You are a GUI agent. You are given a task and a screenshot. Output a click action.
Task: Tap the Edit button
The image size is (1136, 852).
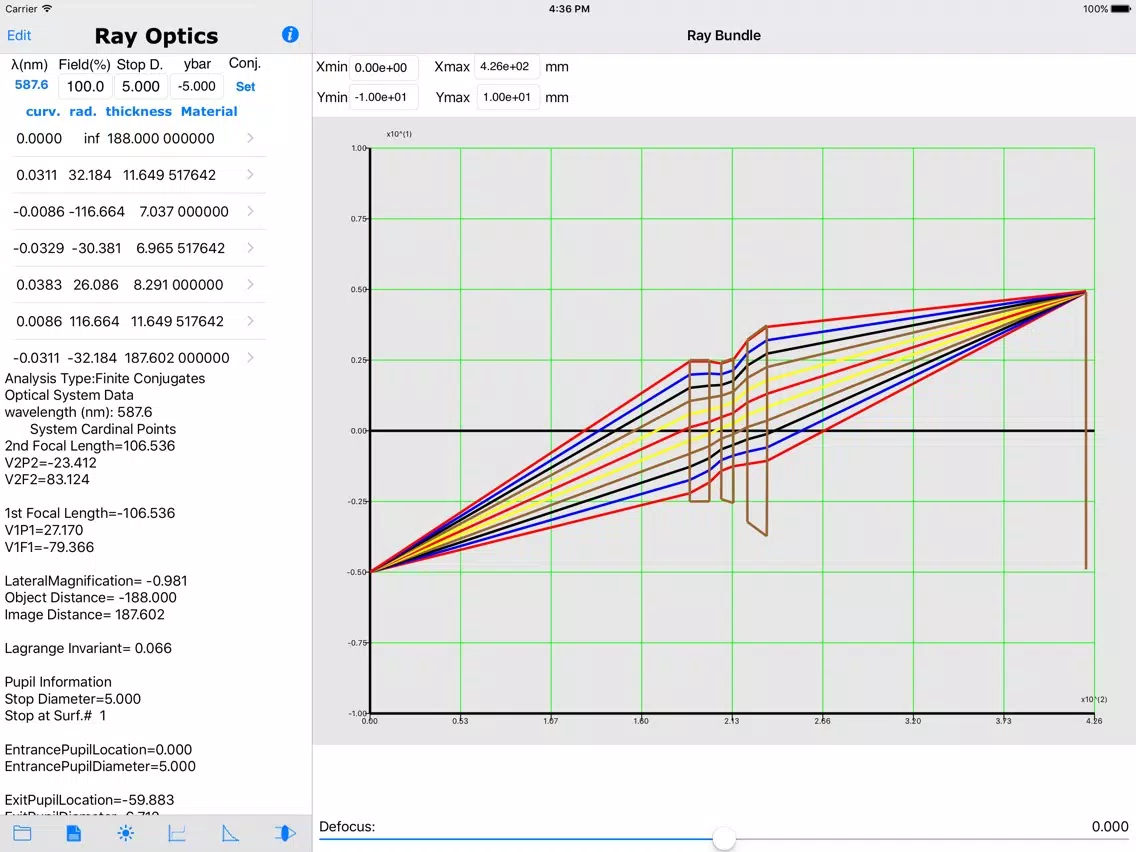tap(19, 36)
